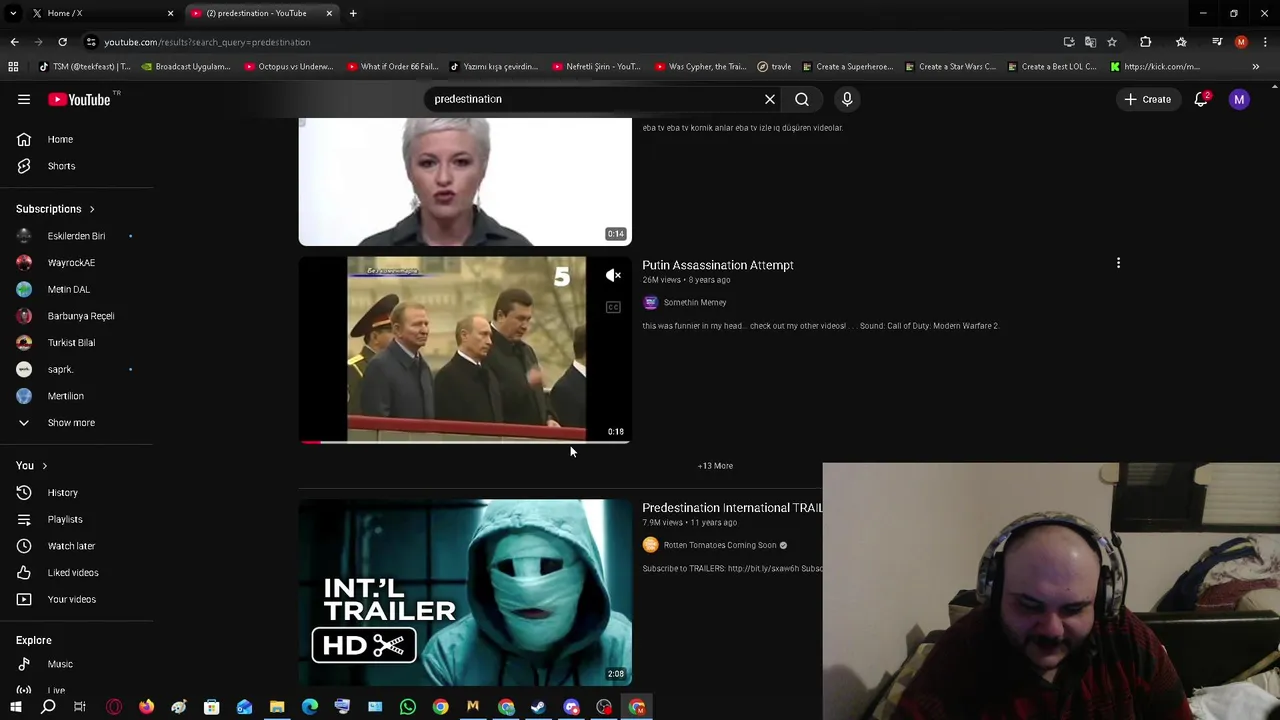Open the Somethin Memey channel
1280x720 pixels.
[695, 302]
